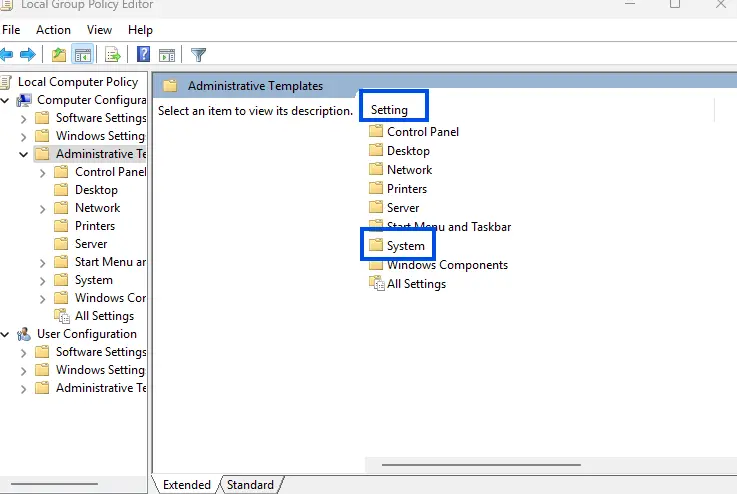Switch to the Extended tab

[x=187, y=485]
